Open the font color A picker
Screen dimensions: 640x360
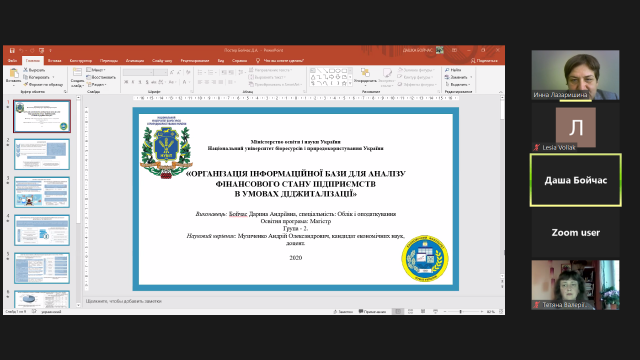click(185, 82)
